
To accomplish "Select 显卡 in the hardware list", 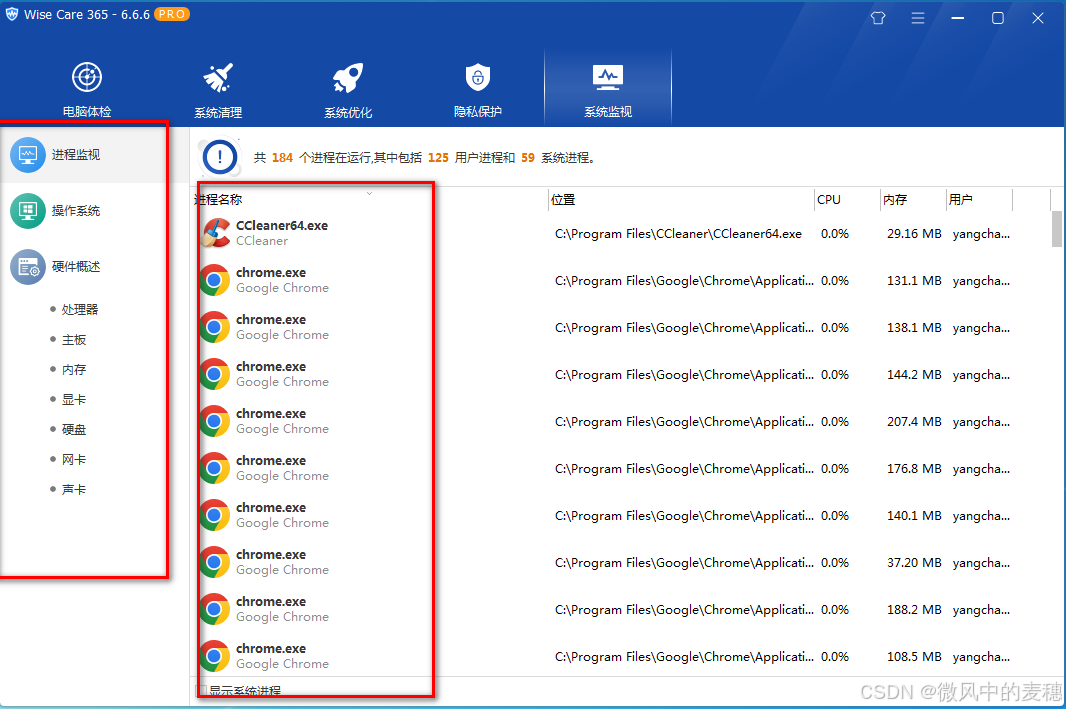I will [73, 399].
